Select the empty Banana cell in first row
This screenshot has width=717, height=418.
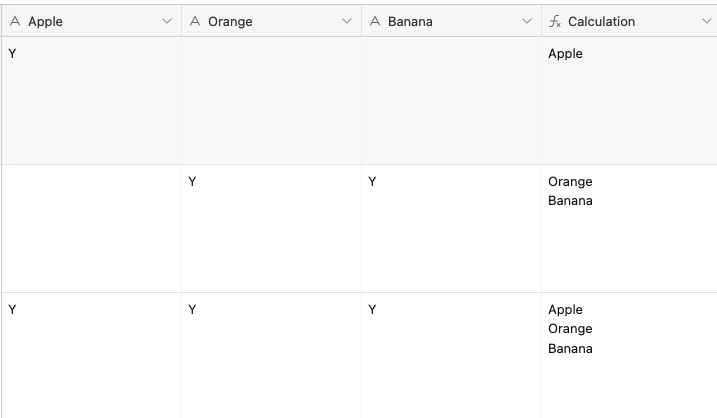pyautogui.click(x=451, y=101)
